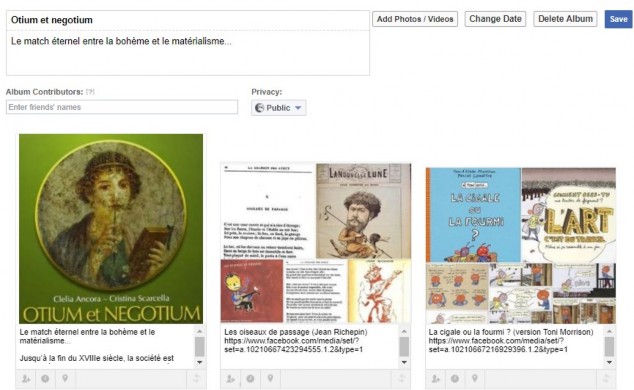Edit the Les oiseaux de passage caption
Screen dimensions: 634x390
pos(310,346)
